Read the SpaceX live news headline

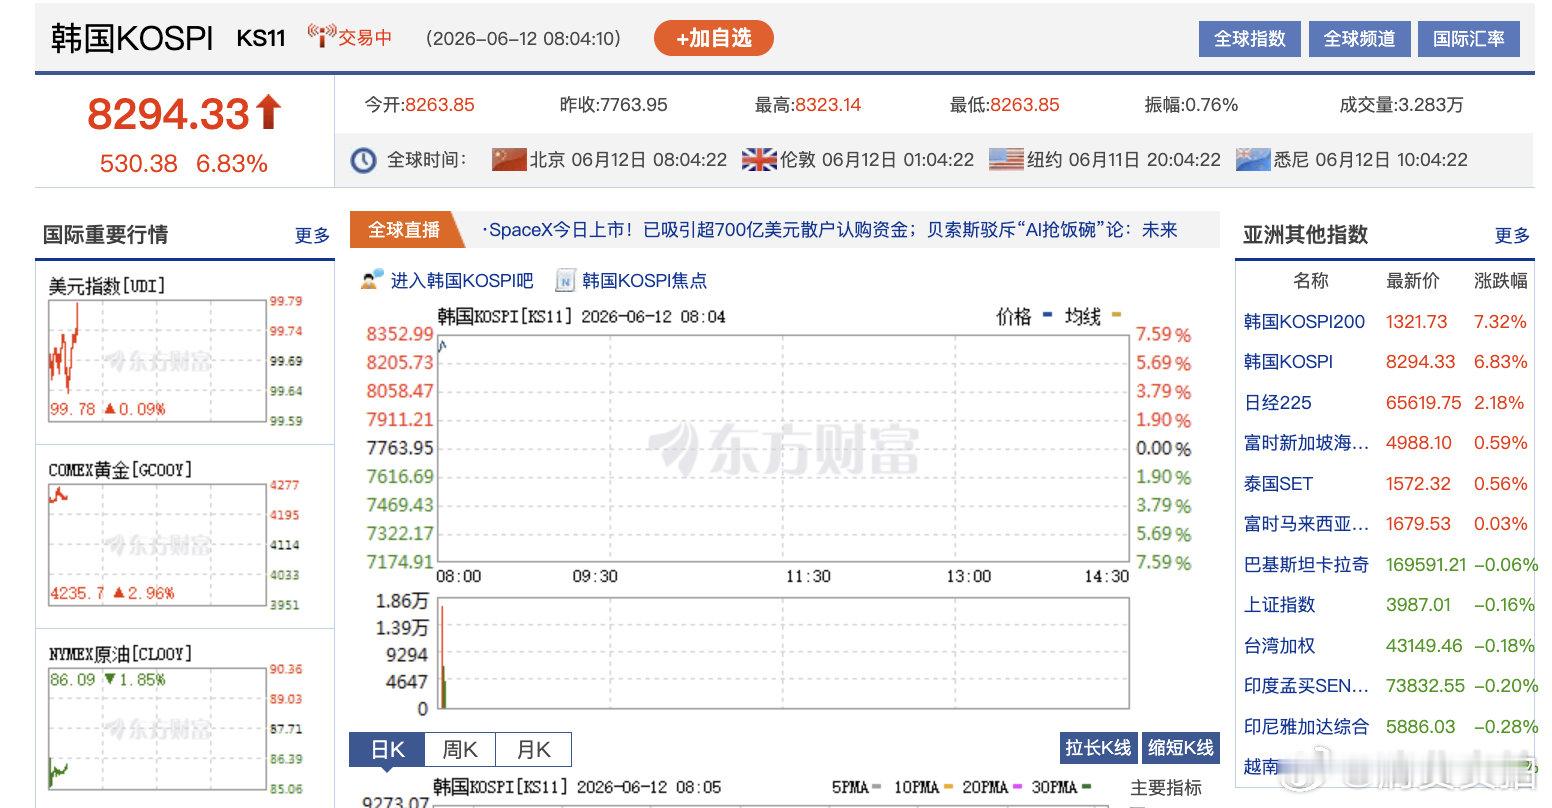click(x=830, y=230)
